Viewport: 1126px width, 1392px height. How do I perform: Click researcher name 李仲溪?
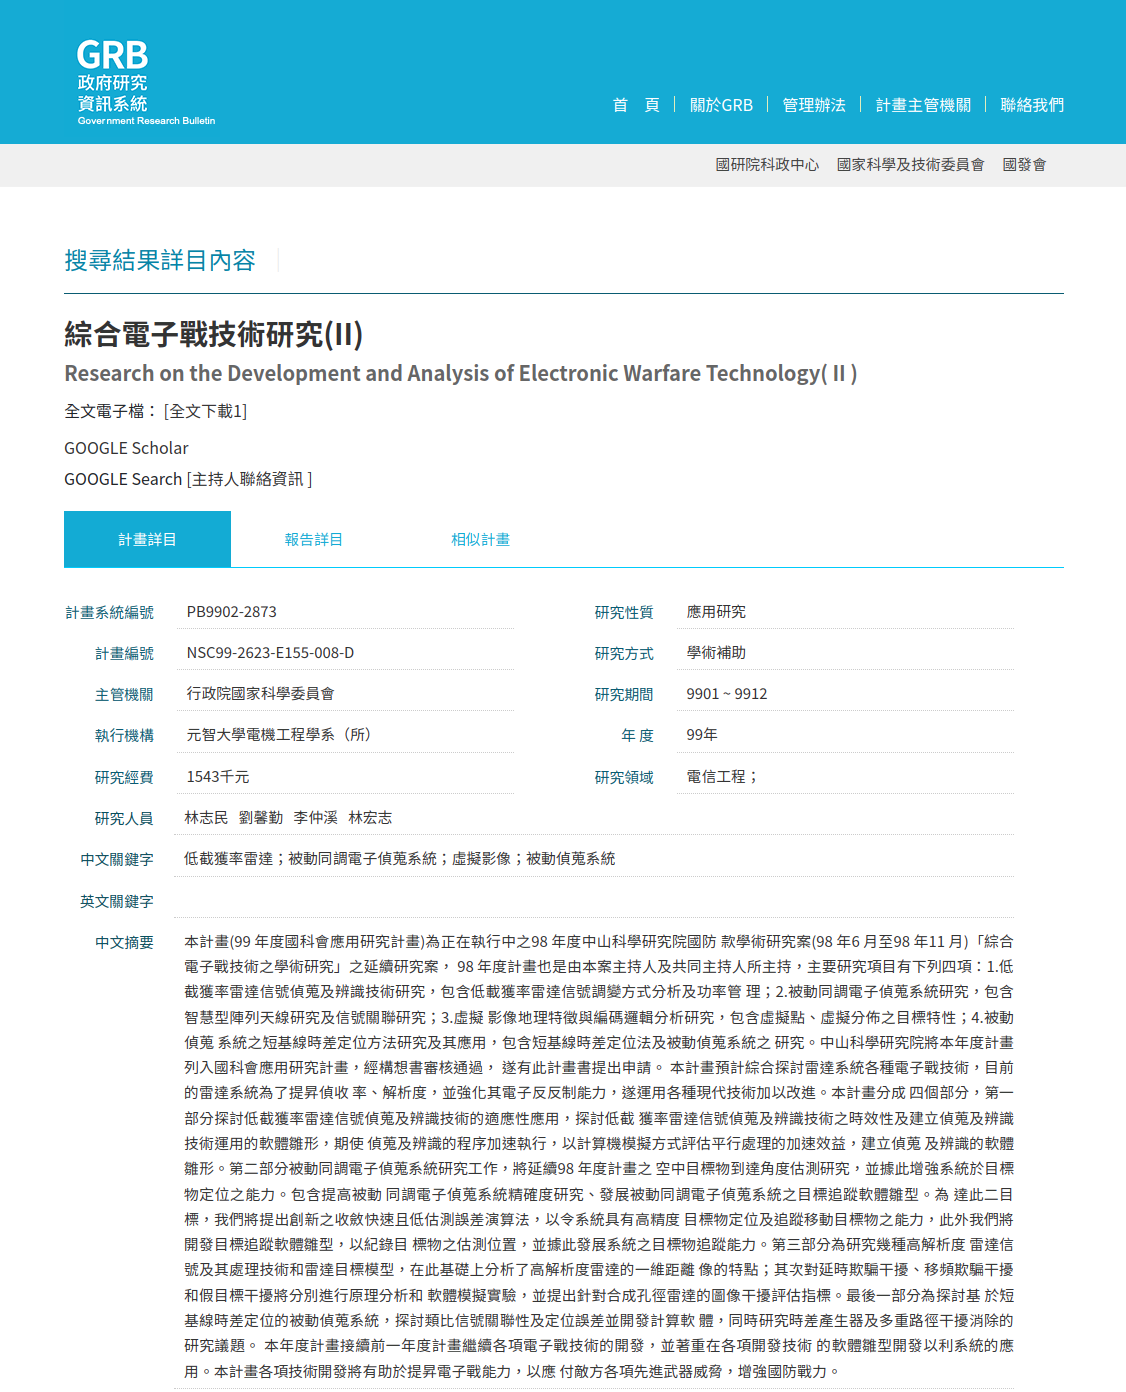pyautogui.click(x=316, y=818)
